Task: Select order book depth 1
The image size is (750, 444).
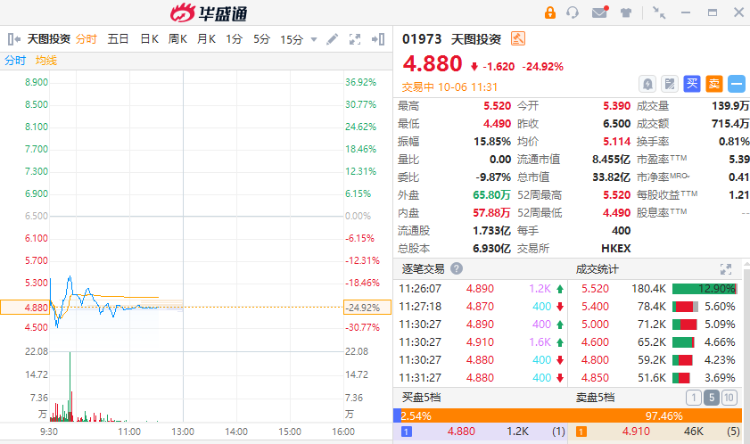Action: coord(693,398)
